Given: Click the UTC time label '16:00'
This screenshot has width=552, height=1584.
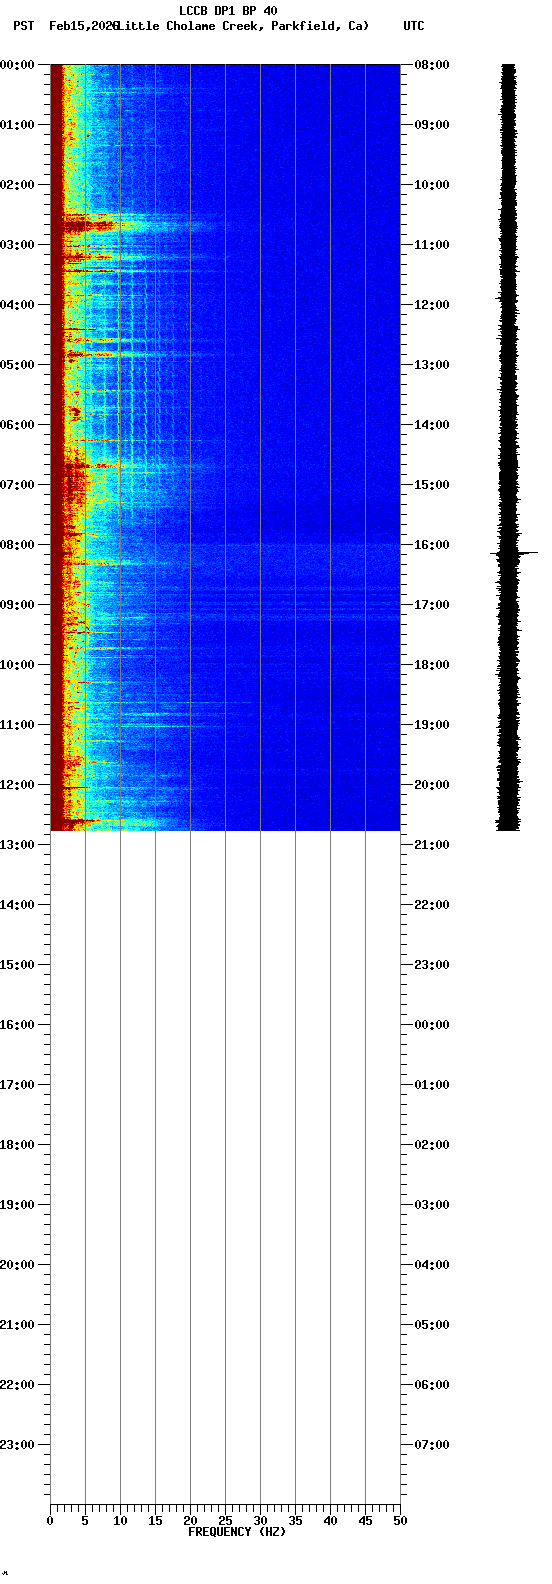Looking at the screenshot, I should pyautogui.click(x=432, y=545).
